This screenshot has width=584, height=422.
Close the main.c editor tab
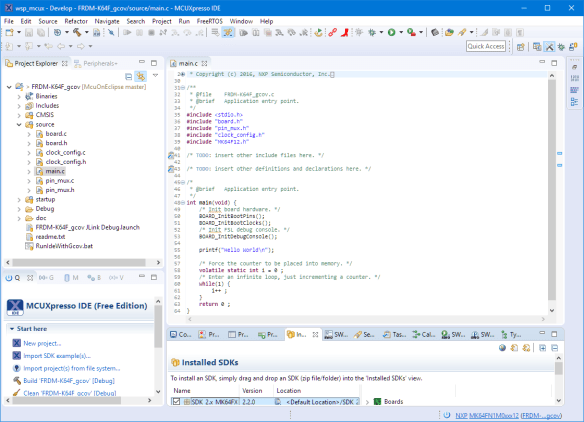click(204, 63)
